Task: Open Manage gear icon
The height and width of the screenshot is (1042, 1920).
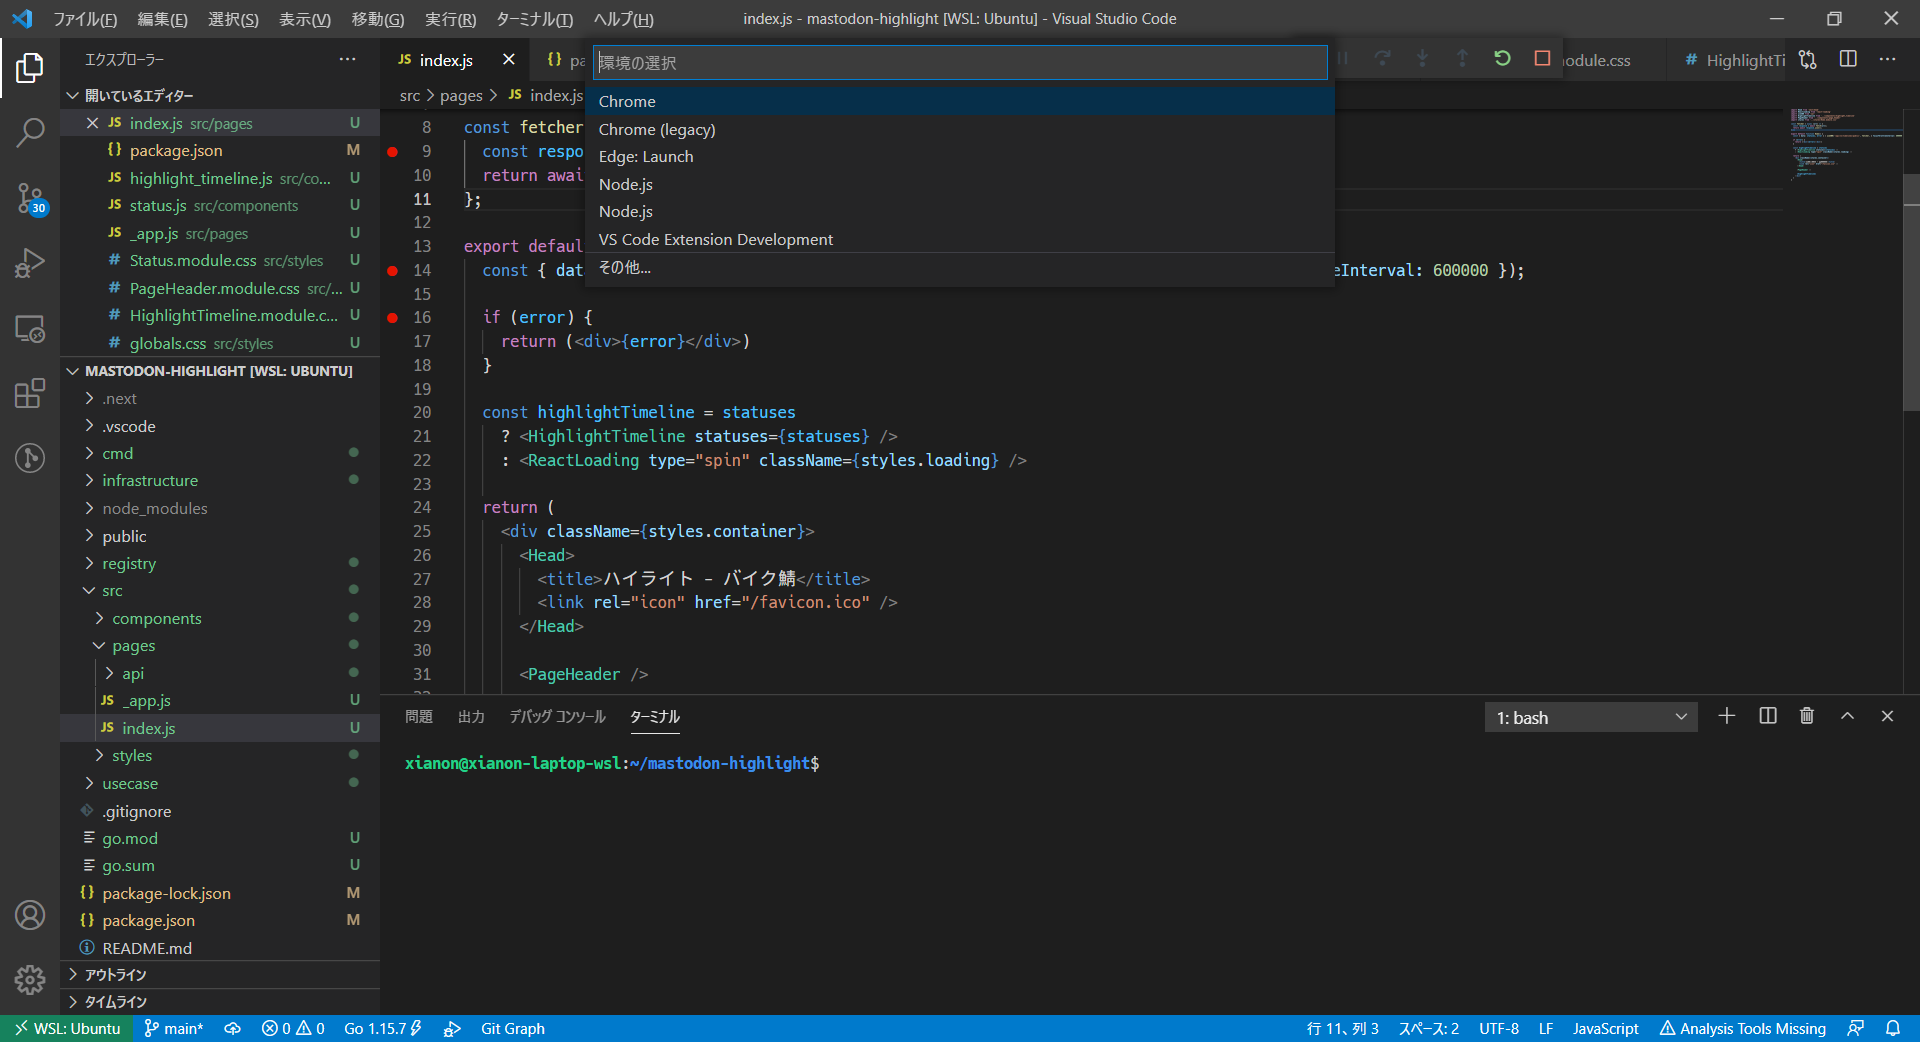Action: [x=30, y=980]
